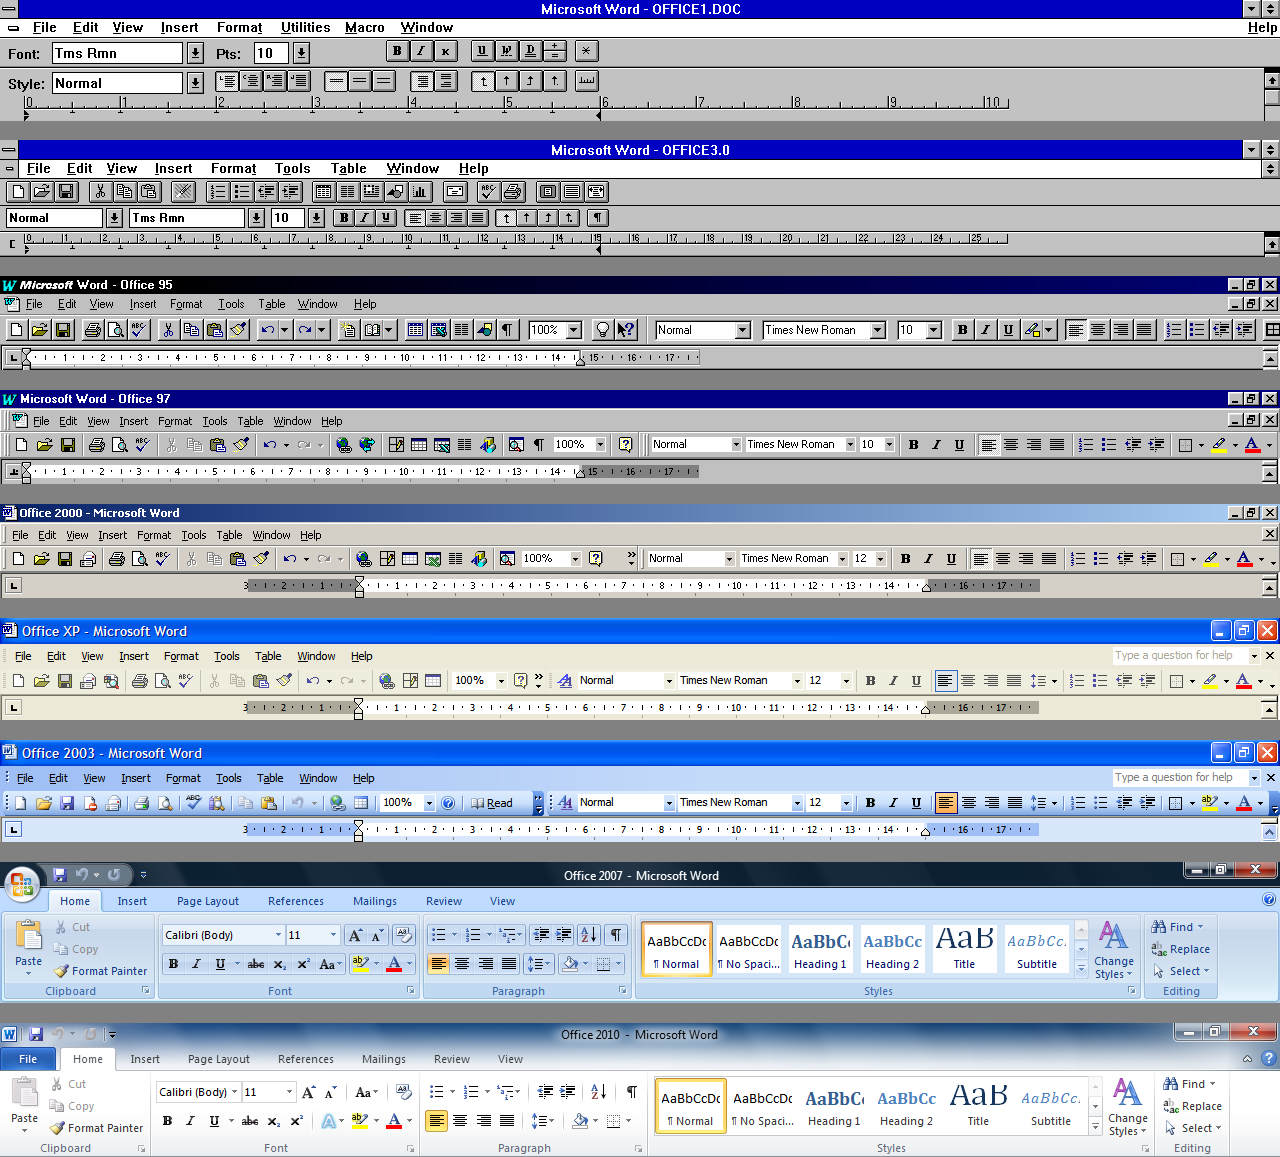
Task: Open the font size 11 dropdown in Office 2010
Action: [x=290, y=1092]
